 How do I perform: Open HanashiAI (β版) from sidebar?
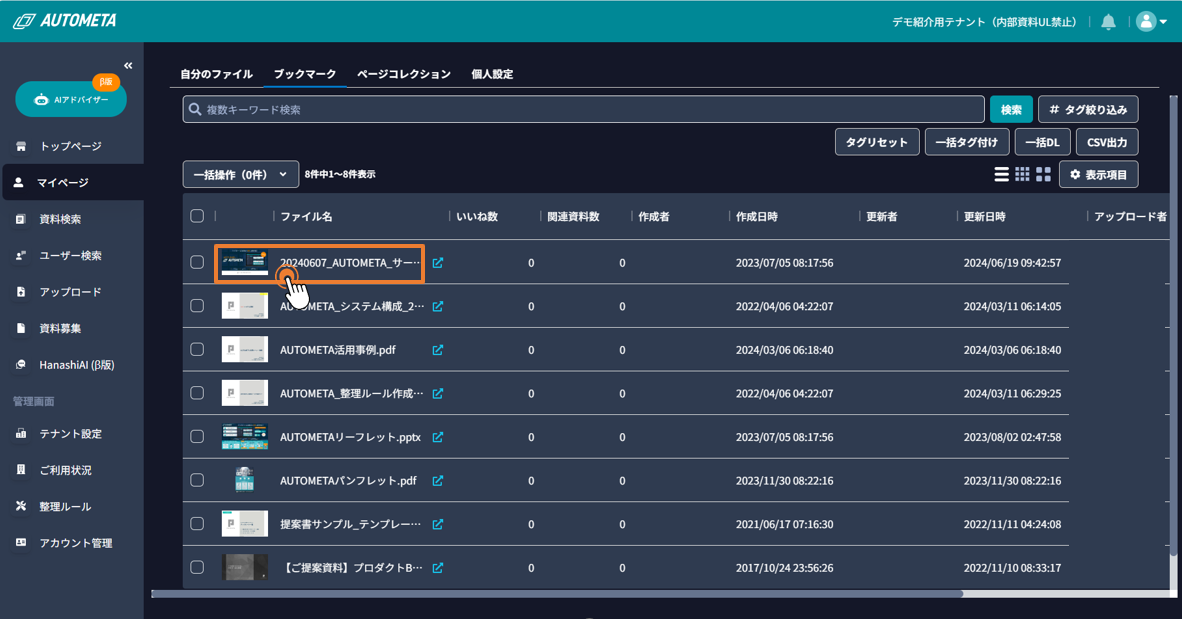(77, 365)
